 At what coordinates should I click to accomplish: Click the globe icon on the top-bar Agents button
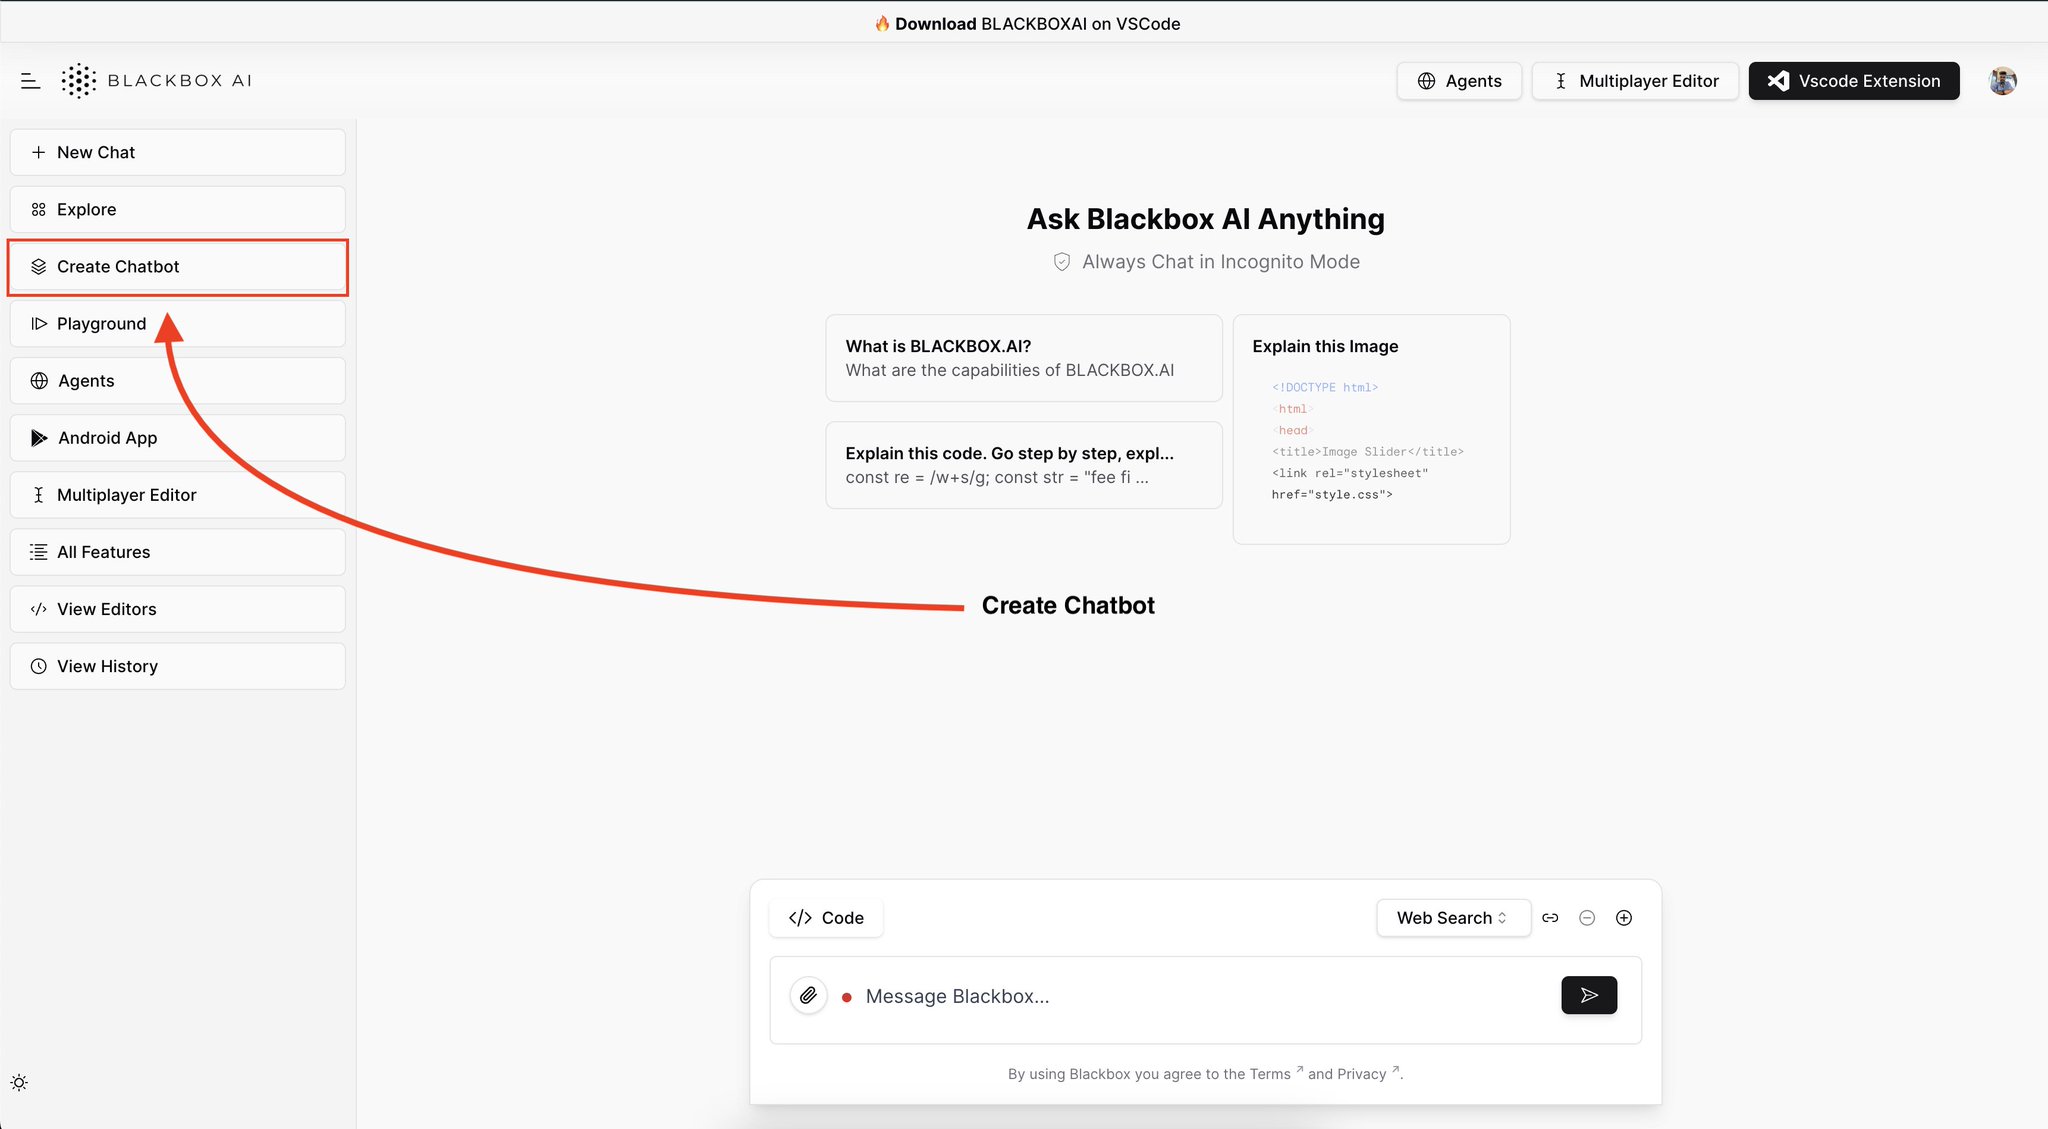[1427, 81]
